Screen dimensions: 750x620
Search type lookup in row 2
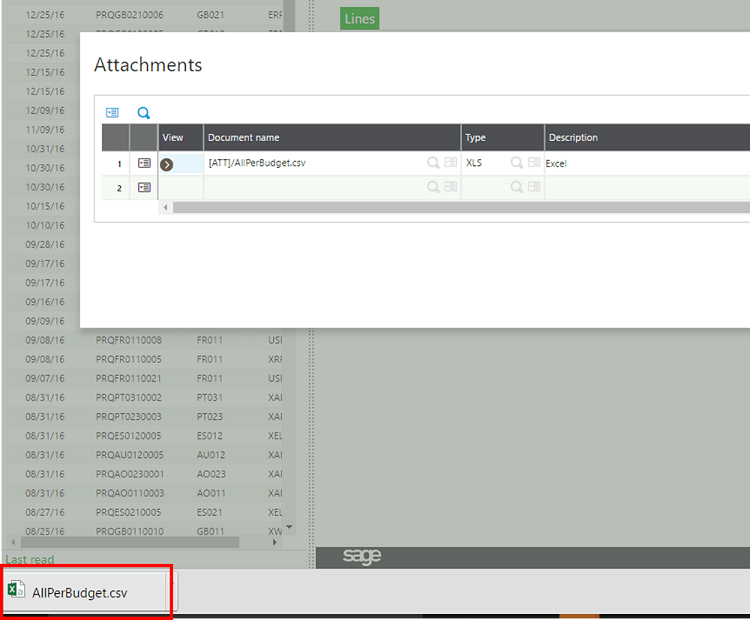coord(517,187)
